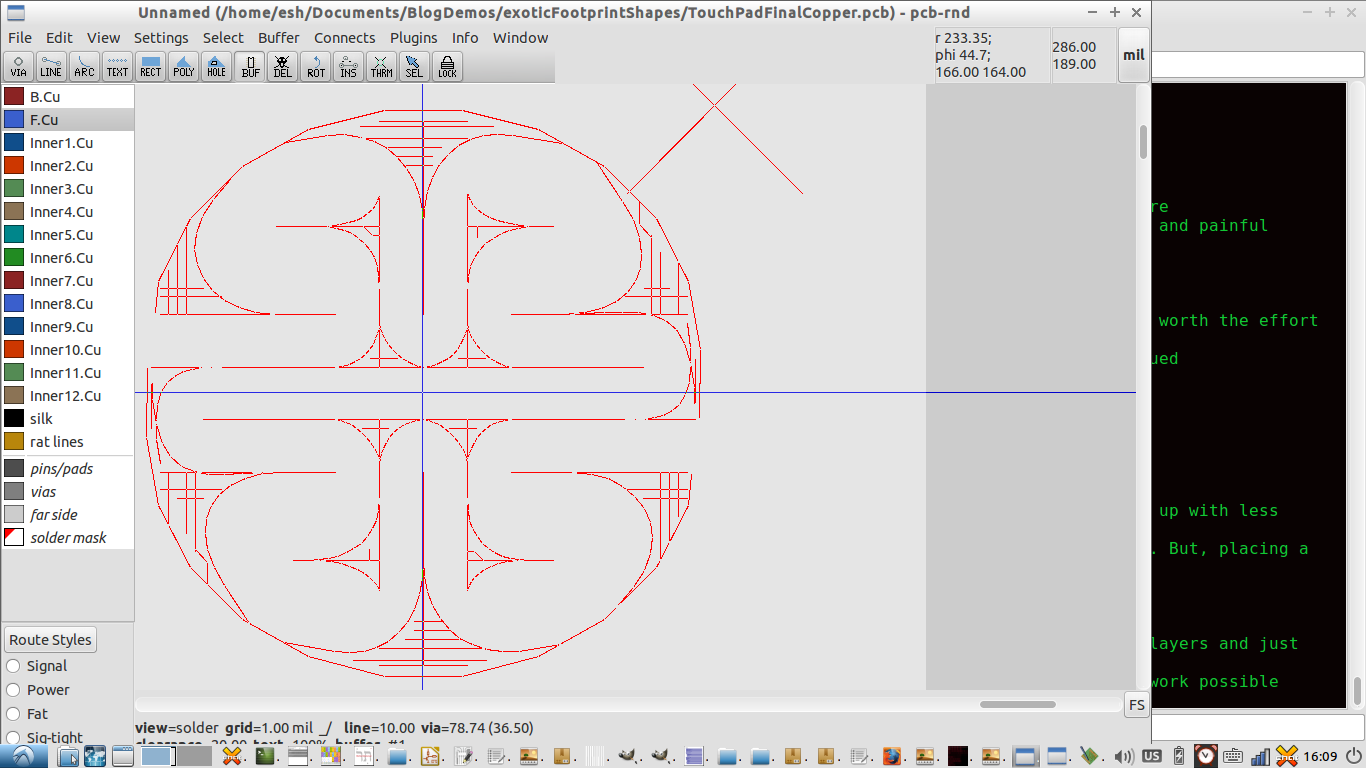Screen dimensions: 1366x768
Task: Select the SEL selection arrow tool
Action: pos(414,67)
